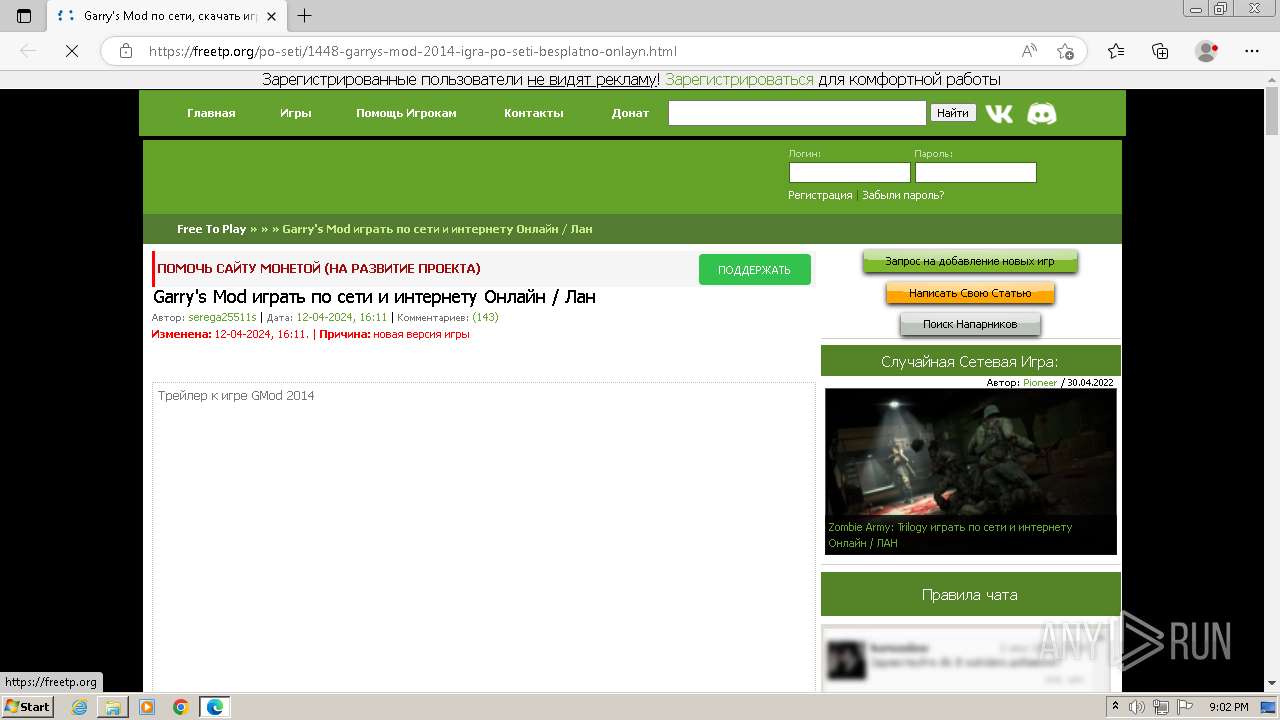Open Pioneer author link
Screen dimensions: 1280x720
tap(1040, 383)
